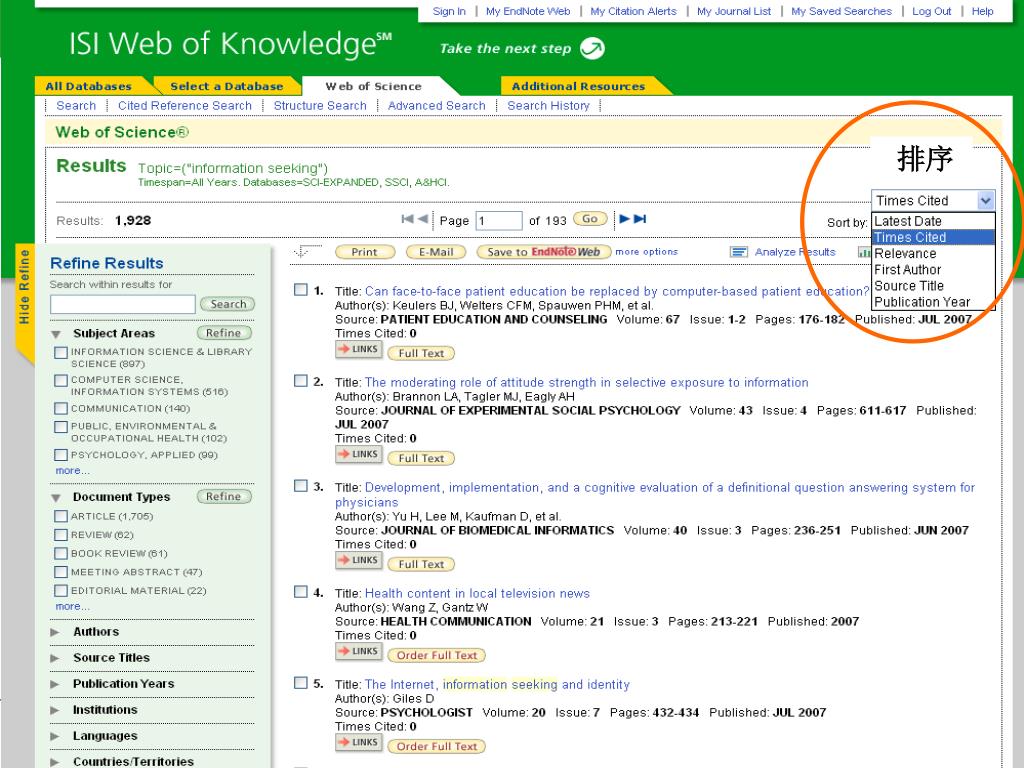This screenshot has height=768, width=1024.
Task: Open the 'more options' link
Action: tap(647, 252)
